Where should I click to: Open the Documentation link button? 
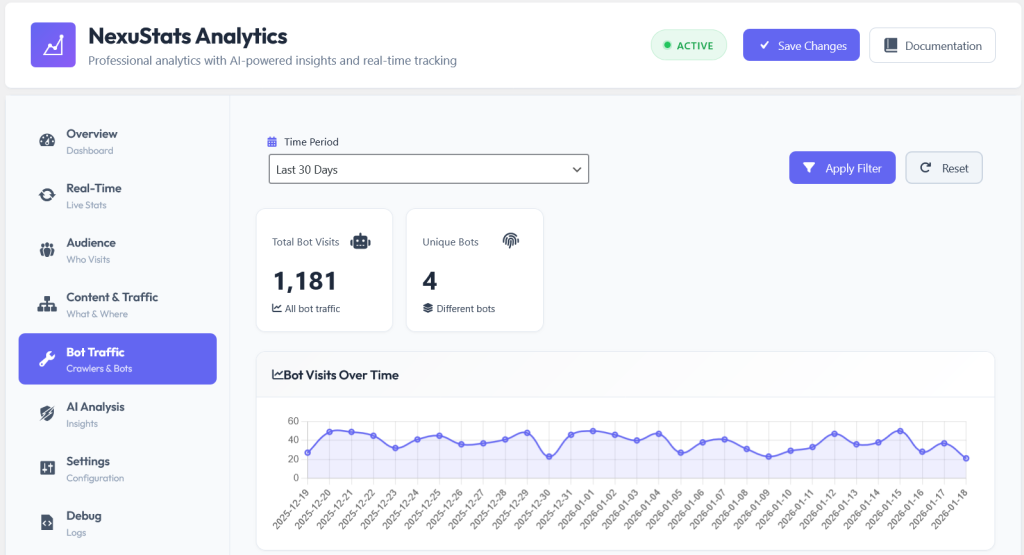933,45
